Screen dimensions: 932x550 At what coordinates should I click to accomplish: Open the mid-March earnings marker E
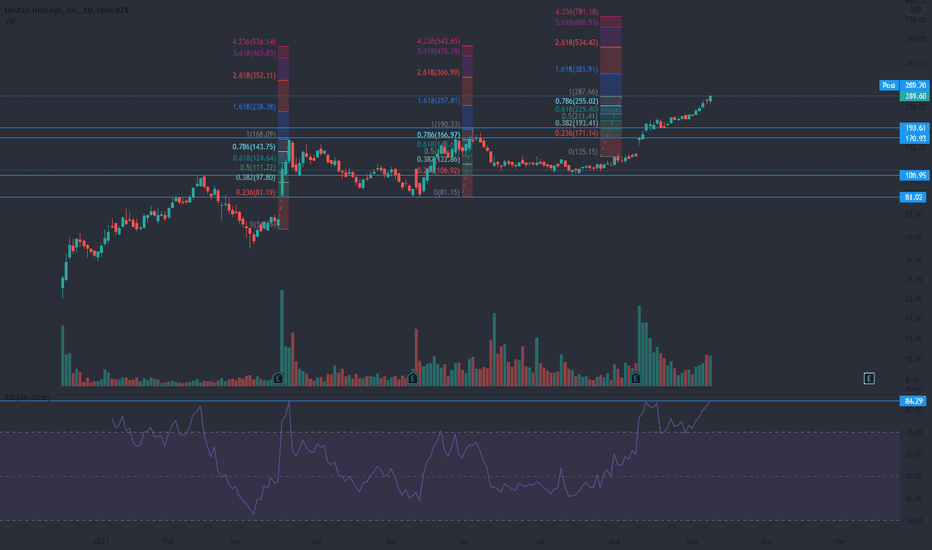pos(278,378)
